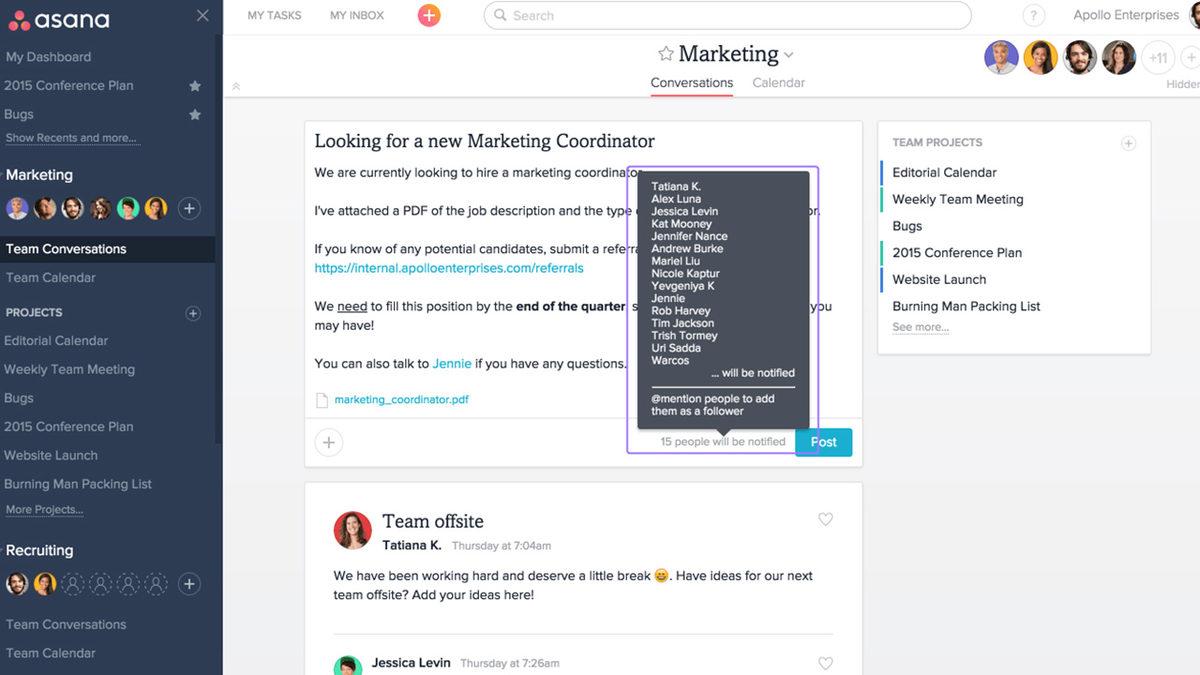1200x675 pixels.
Task: Add a team project via plus icon
Action: pos(1128,143)
